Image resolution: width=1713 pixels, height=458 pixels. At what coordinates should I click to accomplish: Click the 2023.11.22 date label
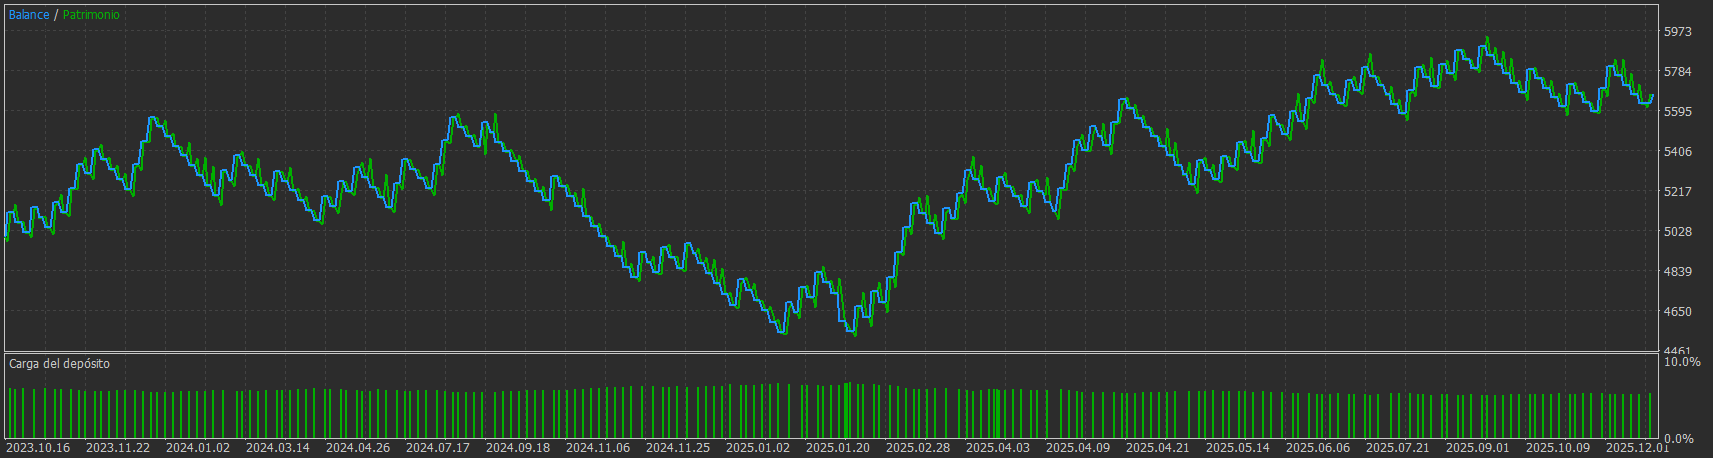click(118, 448)
